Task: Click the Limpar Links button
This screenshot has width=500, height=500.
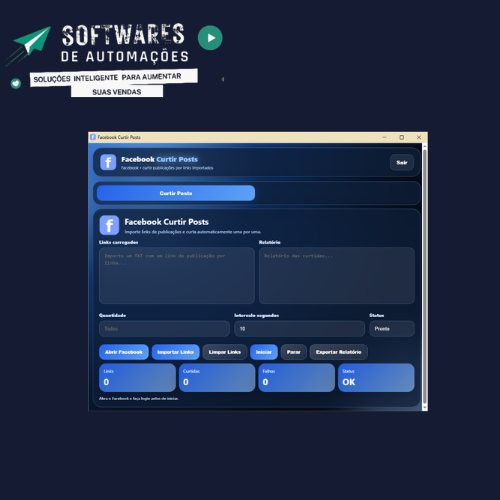Action: (225, 352)
